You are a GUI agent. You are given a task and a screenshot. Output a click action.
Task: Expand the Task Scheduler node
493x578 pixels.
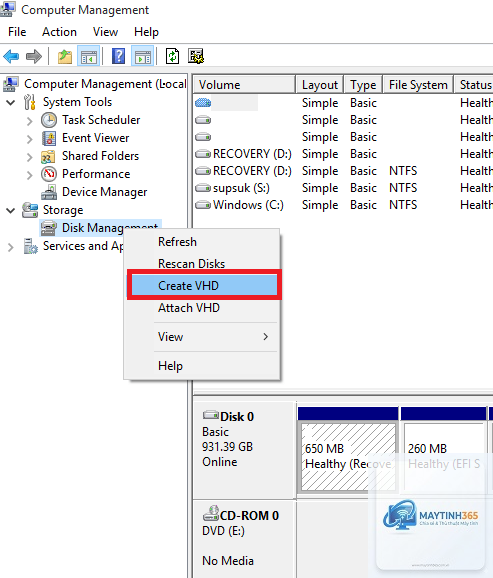[30, 121]
